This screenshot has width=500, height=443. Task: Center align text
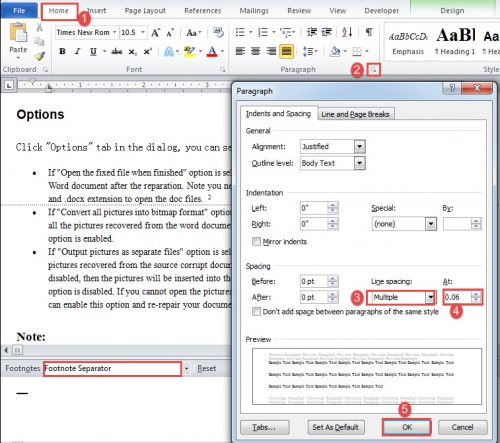256,51
